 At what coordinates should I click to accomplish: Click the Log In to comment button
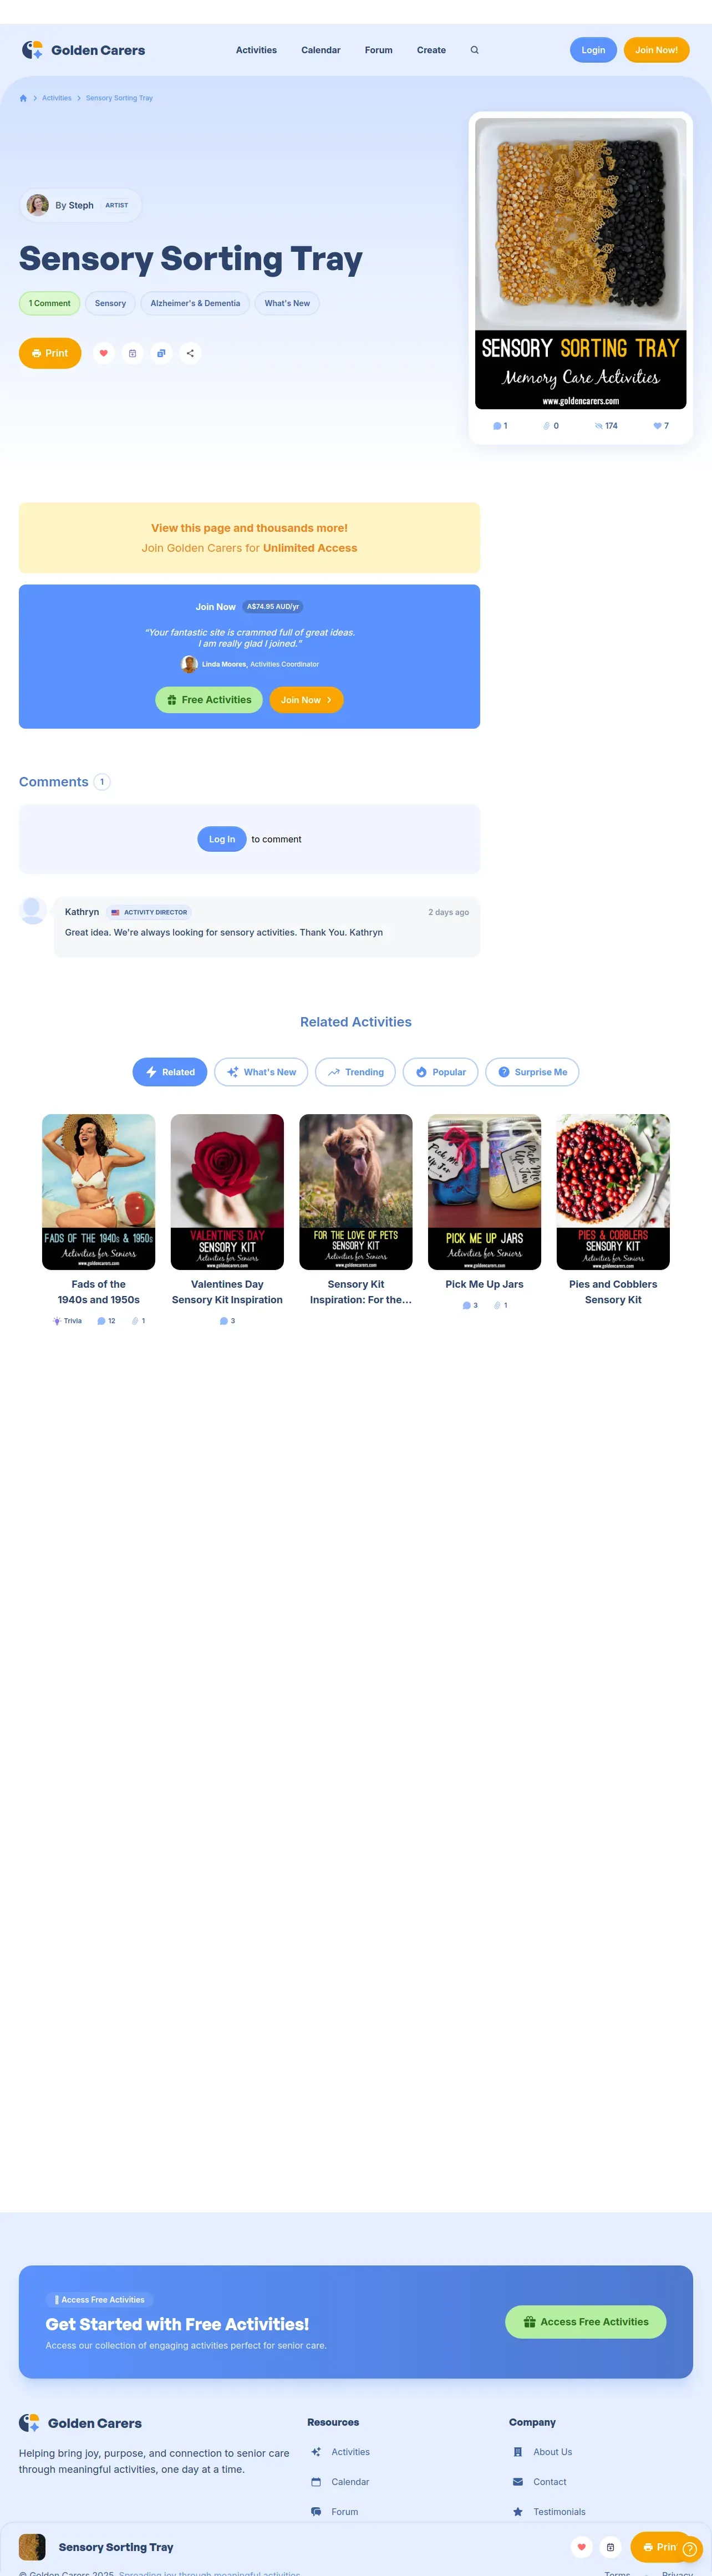point(222,839)
